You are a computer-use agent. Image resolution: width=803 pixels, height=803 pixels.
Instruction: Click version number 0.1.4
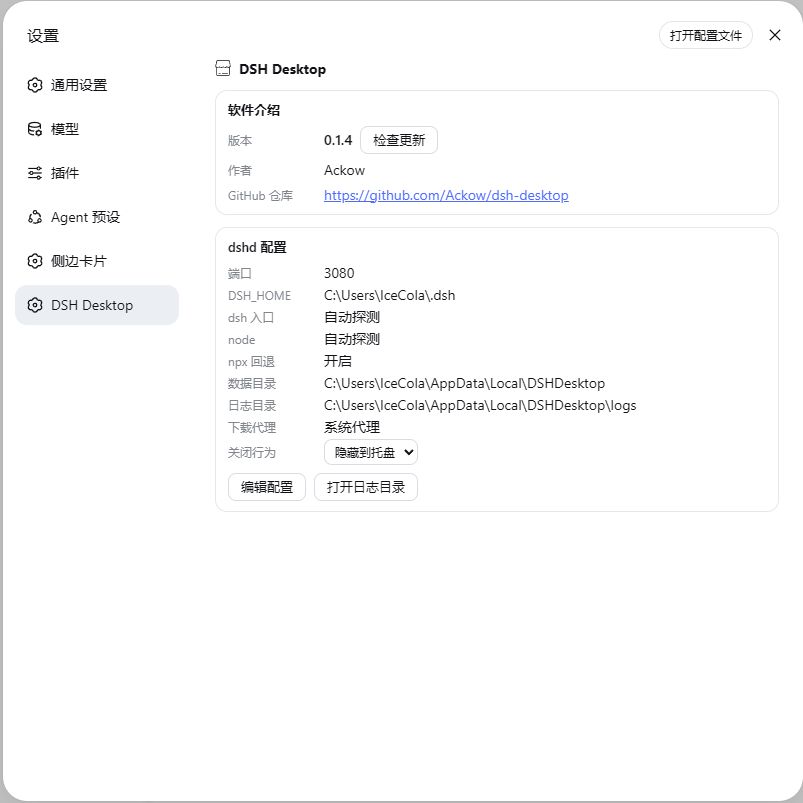338,140
